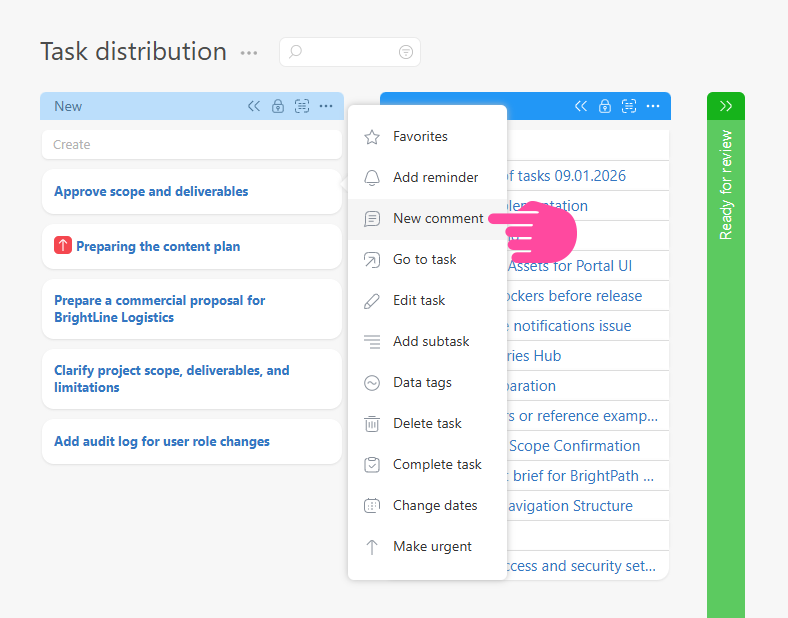Open the Task distribution ellipsis menu

click(x=249, y=53)
